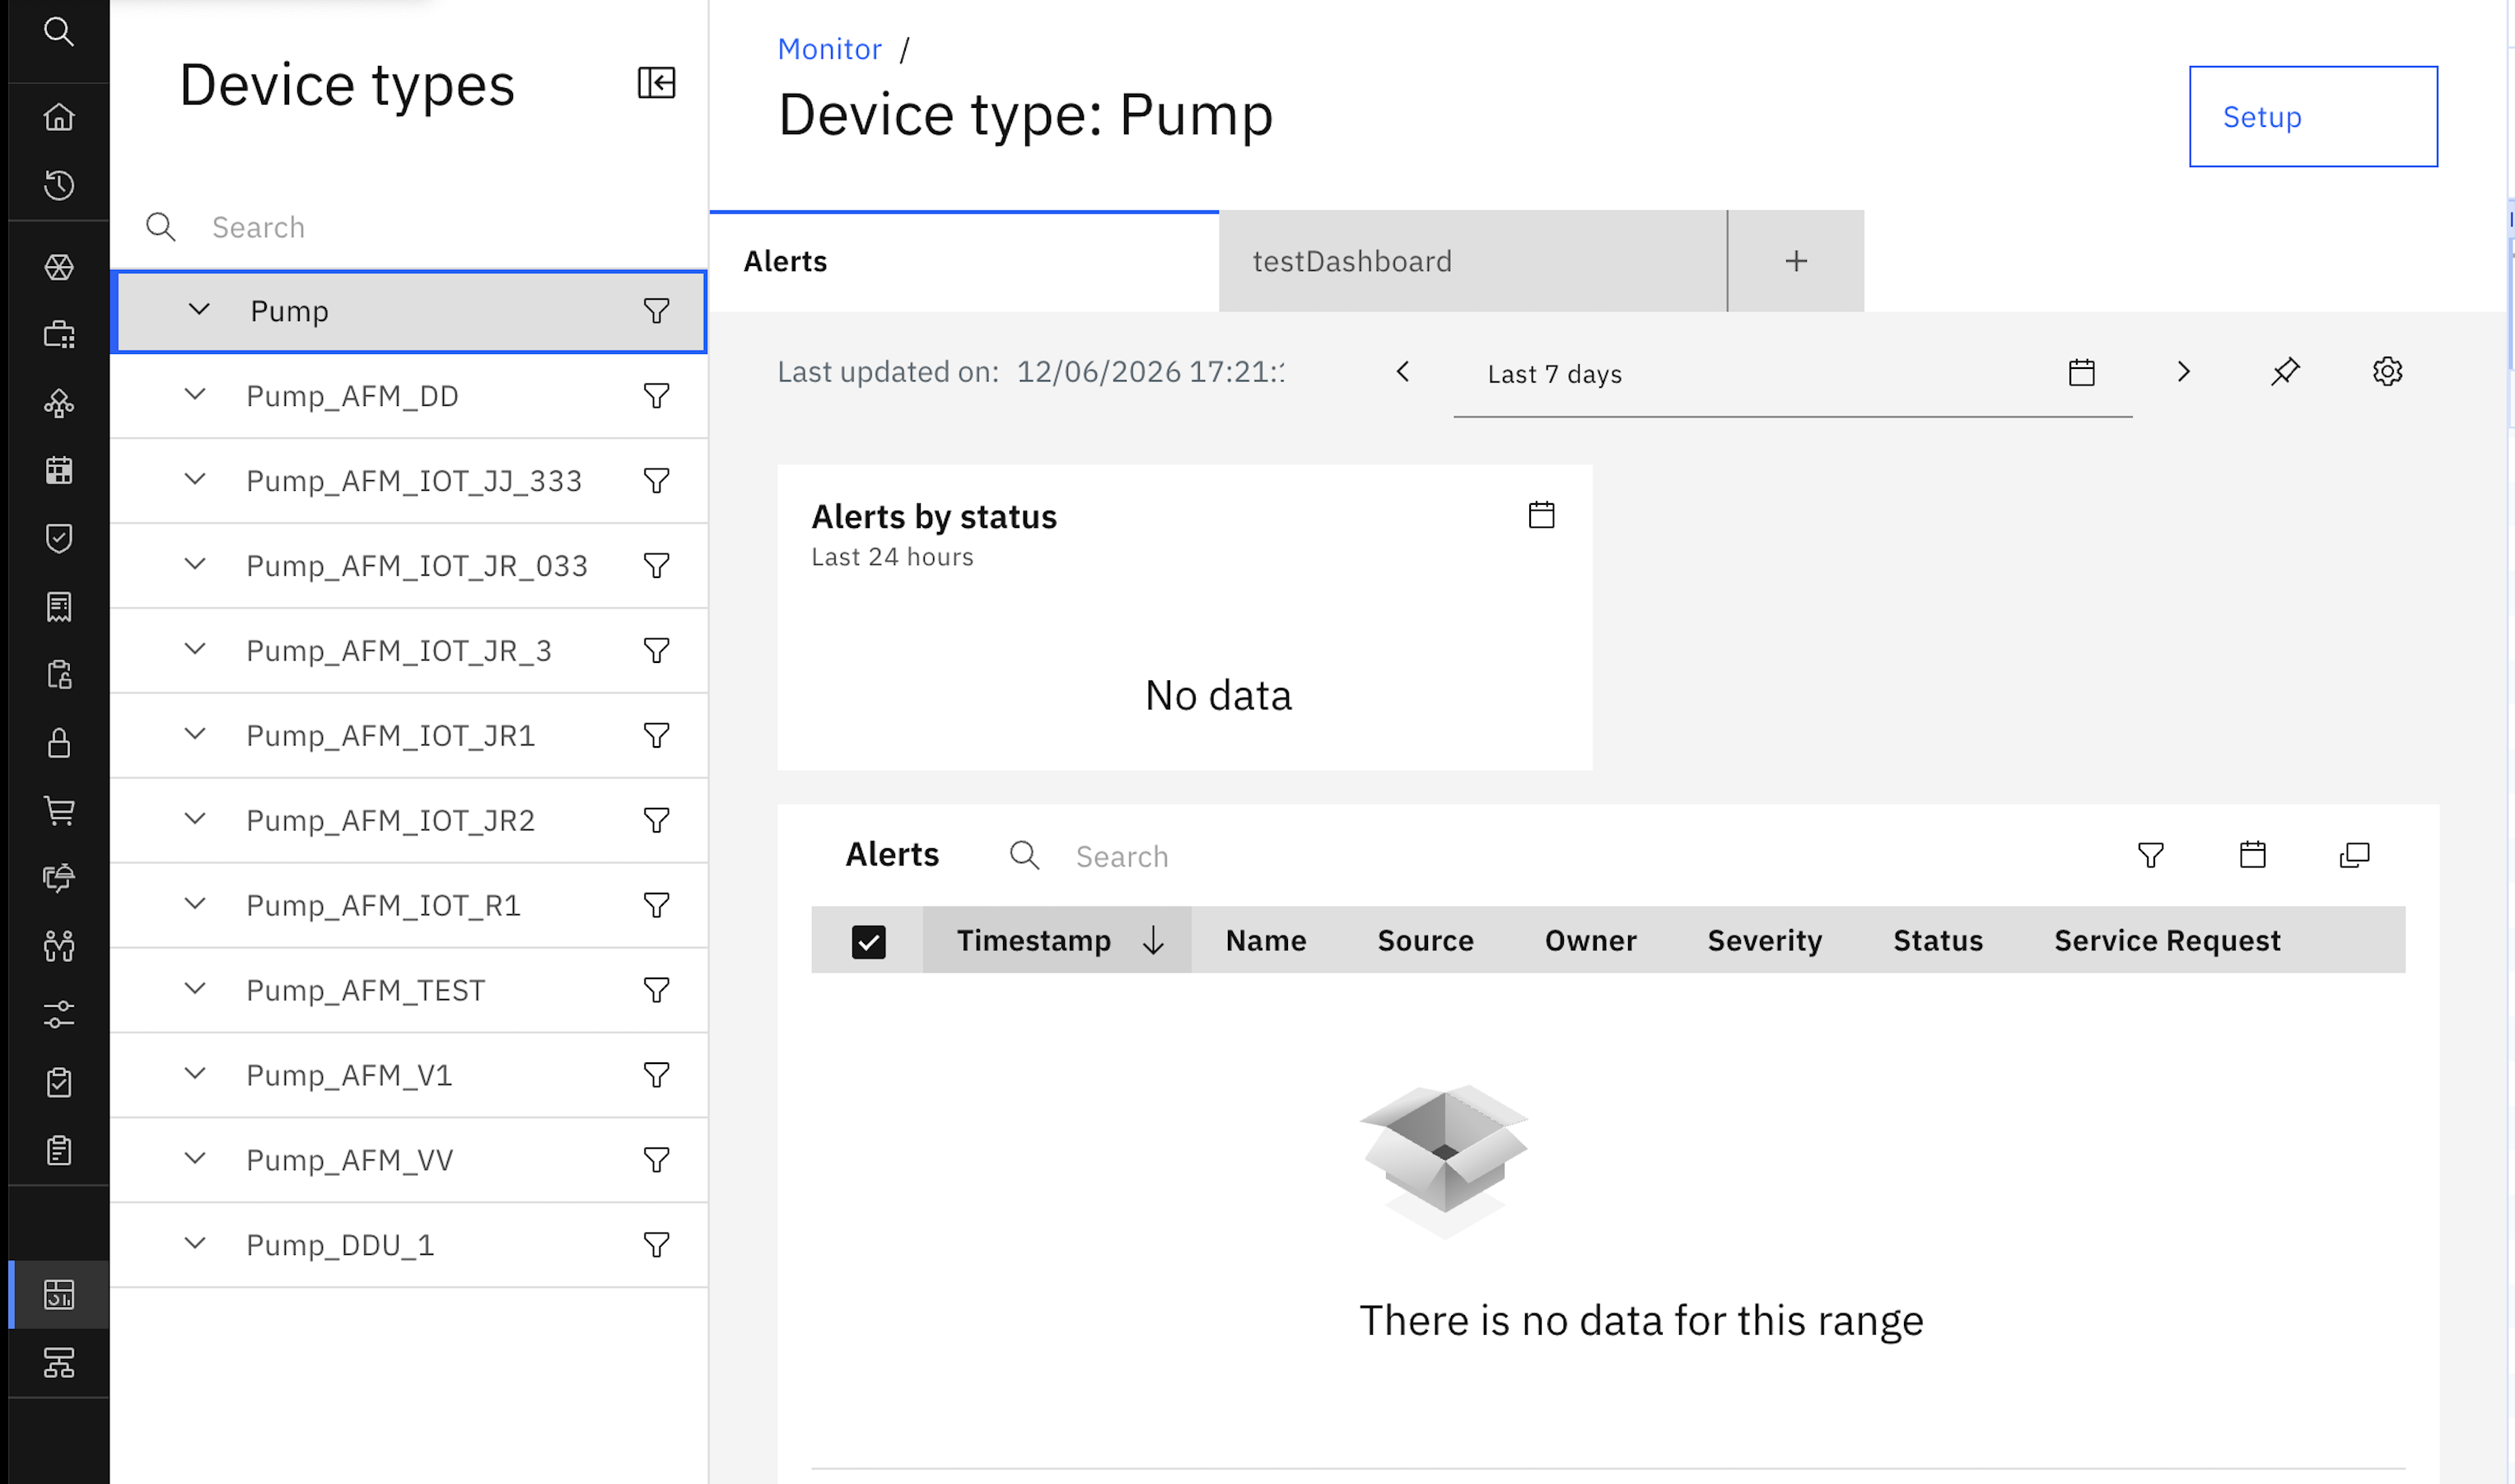Open the padlock icon in left rail
The image size is (2515, 1484).
pyautogui.click(x=59, y=743)
